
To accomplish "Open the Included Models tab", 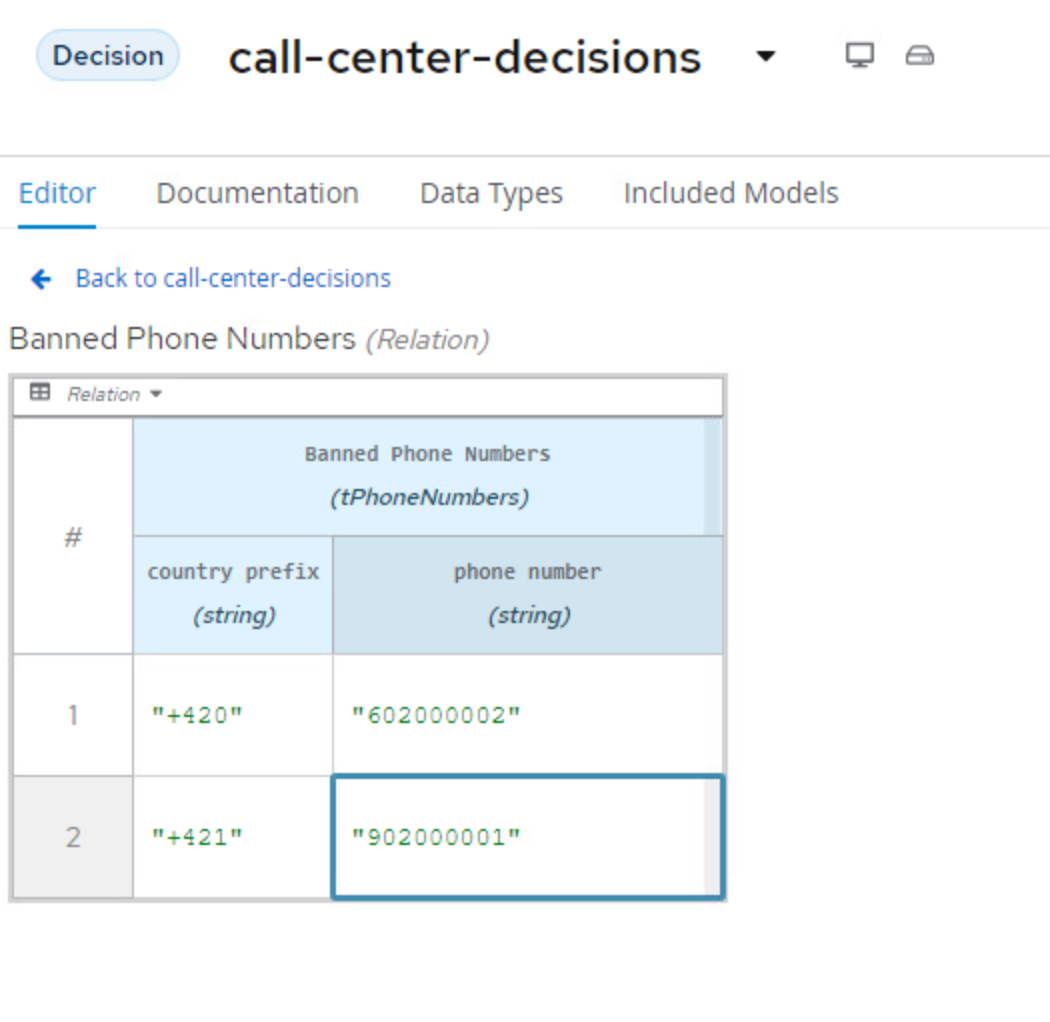I will coord(731,194).
